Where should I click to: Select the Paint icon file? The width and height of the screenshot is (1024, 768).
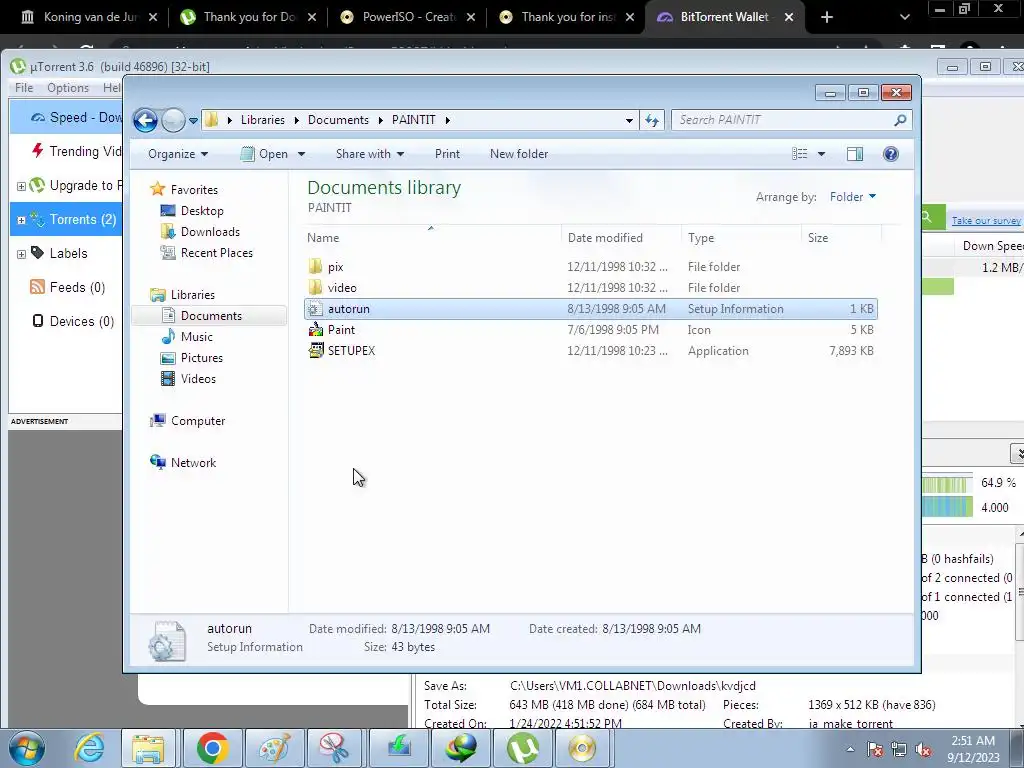click(590, 330)
